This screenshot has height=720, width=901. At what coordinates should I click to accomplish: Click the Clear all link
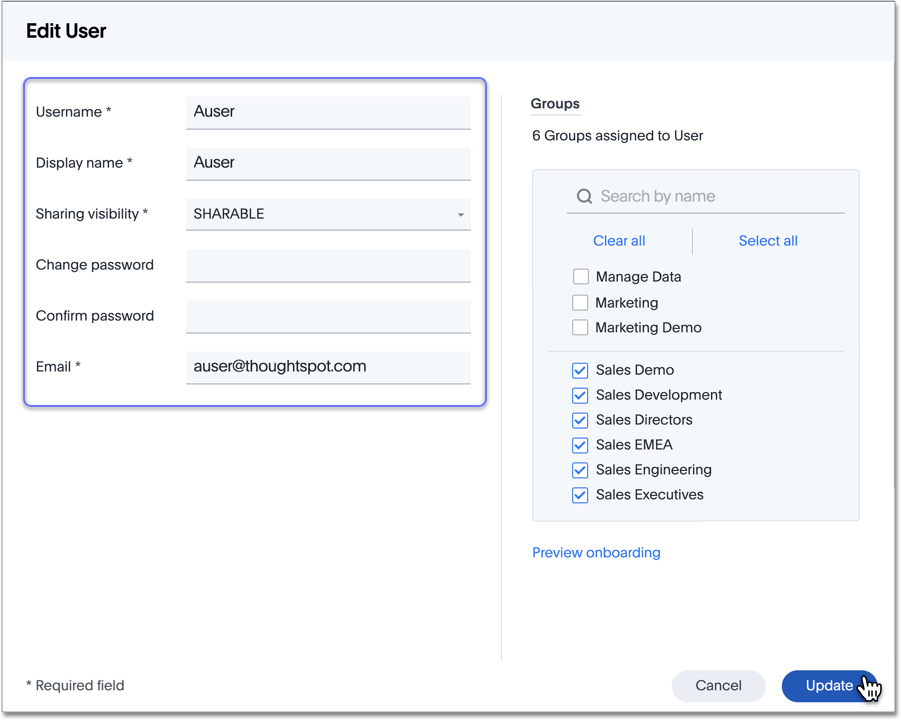pyautogui.click(x=619, y=241)
